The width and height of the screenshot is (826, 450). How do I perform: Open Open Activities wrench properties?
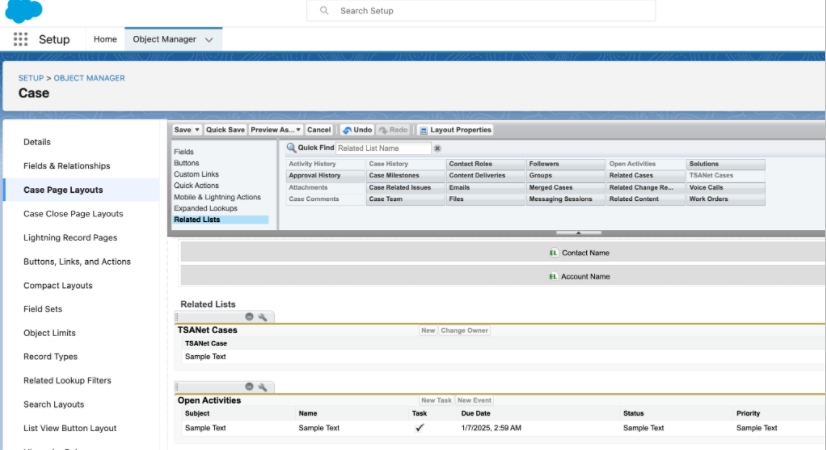click(x=262, y=387)
